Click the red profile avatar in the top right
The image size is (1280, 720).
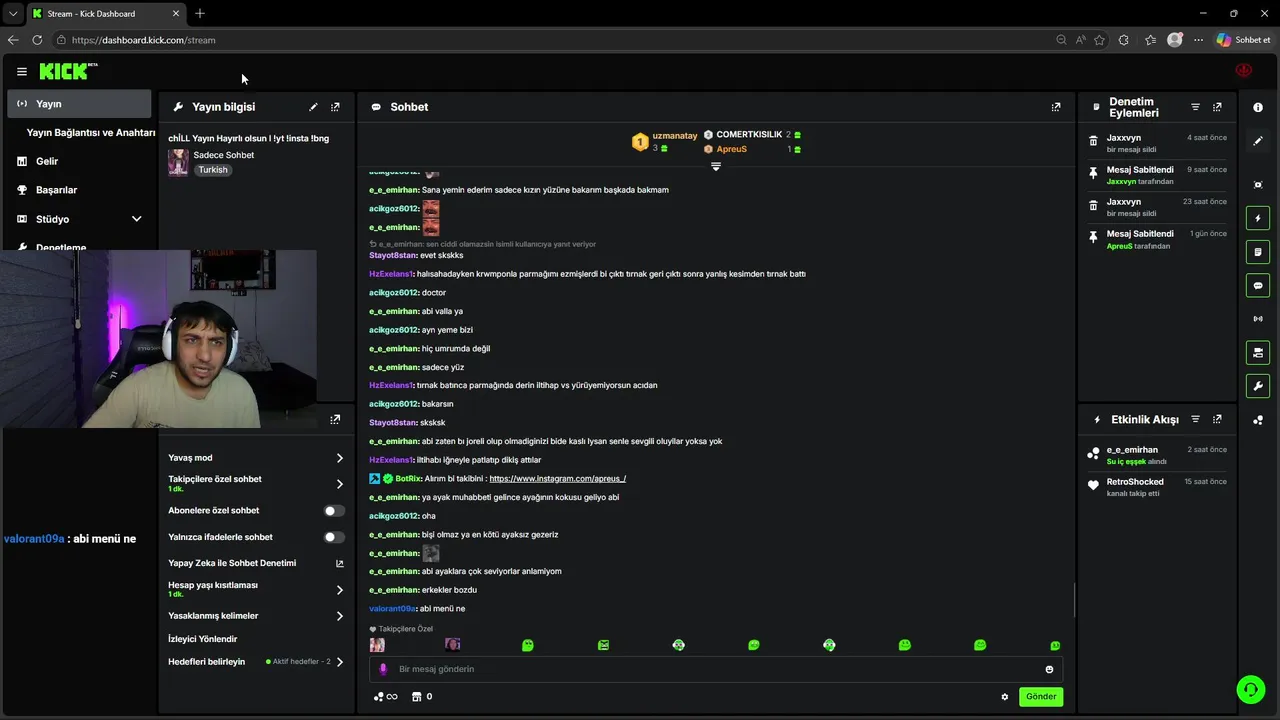coord(1244,71)
